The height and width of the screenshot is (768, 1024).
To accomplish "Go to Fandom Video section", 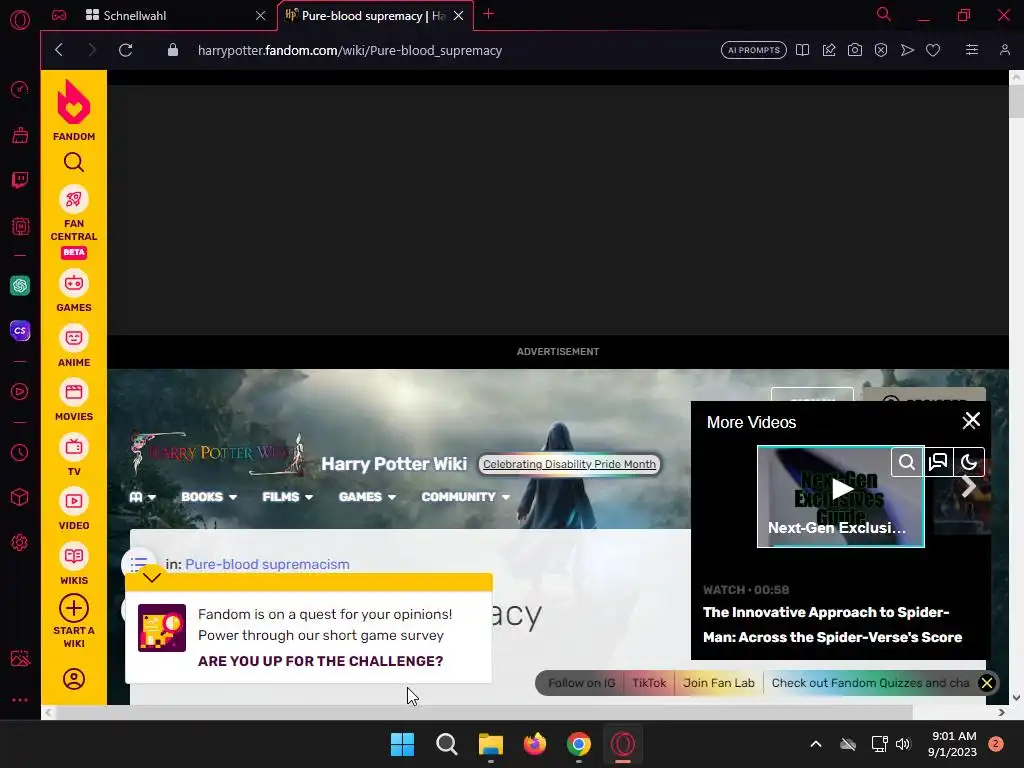I will [x=74, y=509].
